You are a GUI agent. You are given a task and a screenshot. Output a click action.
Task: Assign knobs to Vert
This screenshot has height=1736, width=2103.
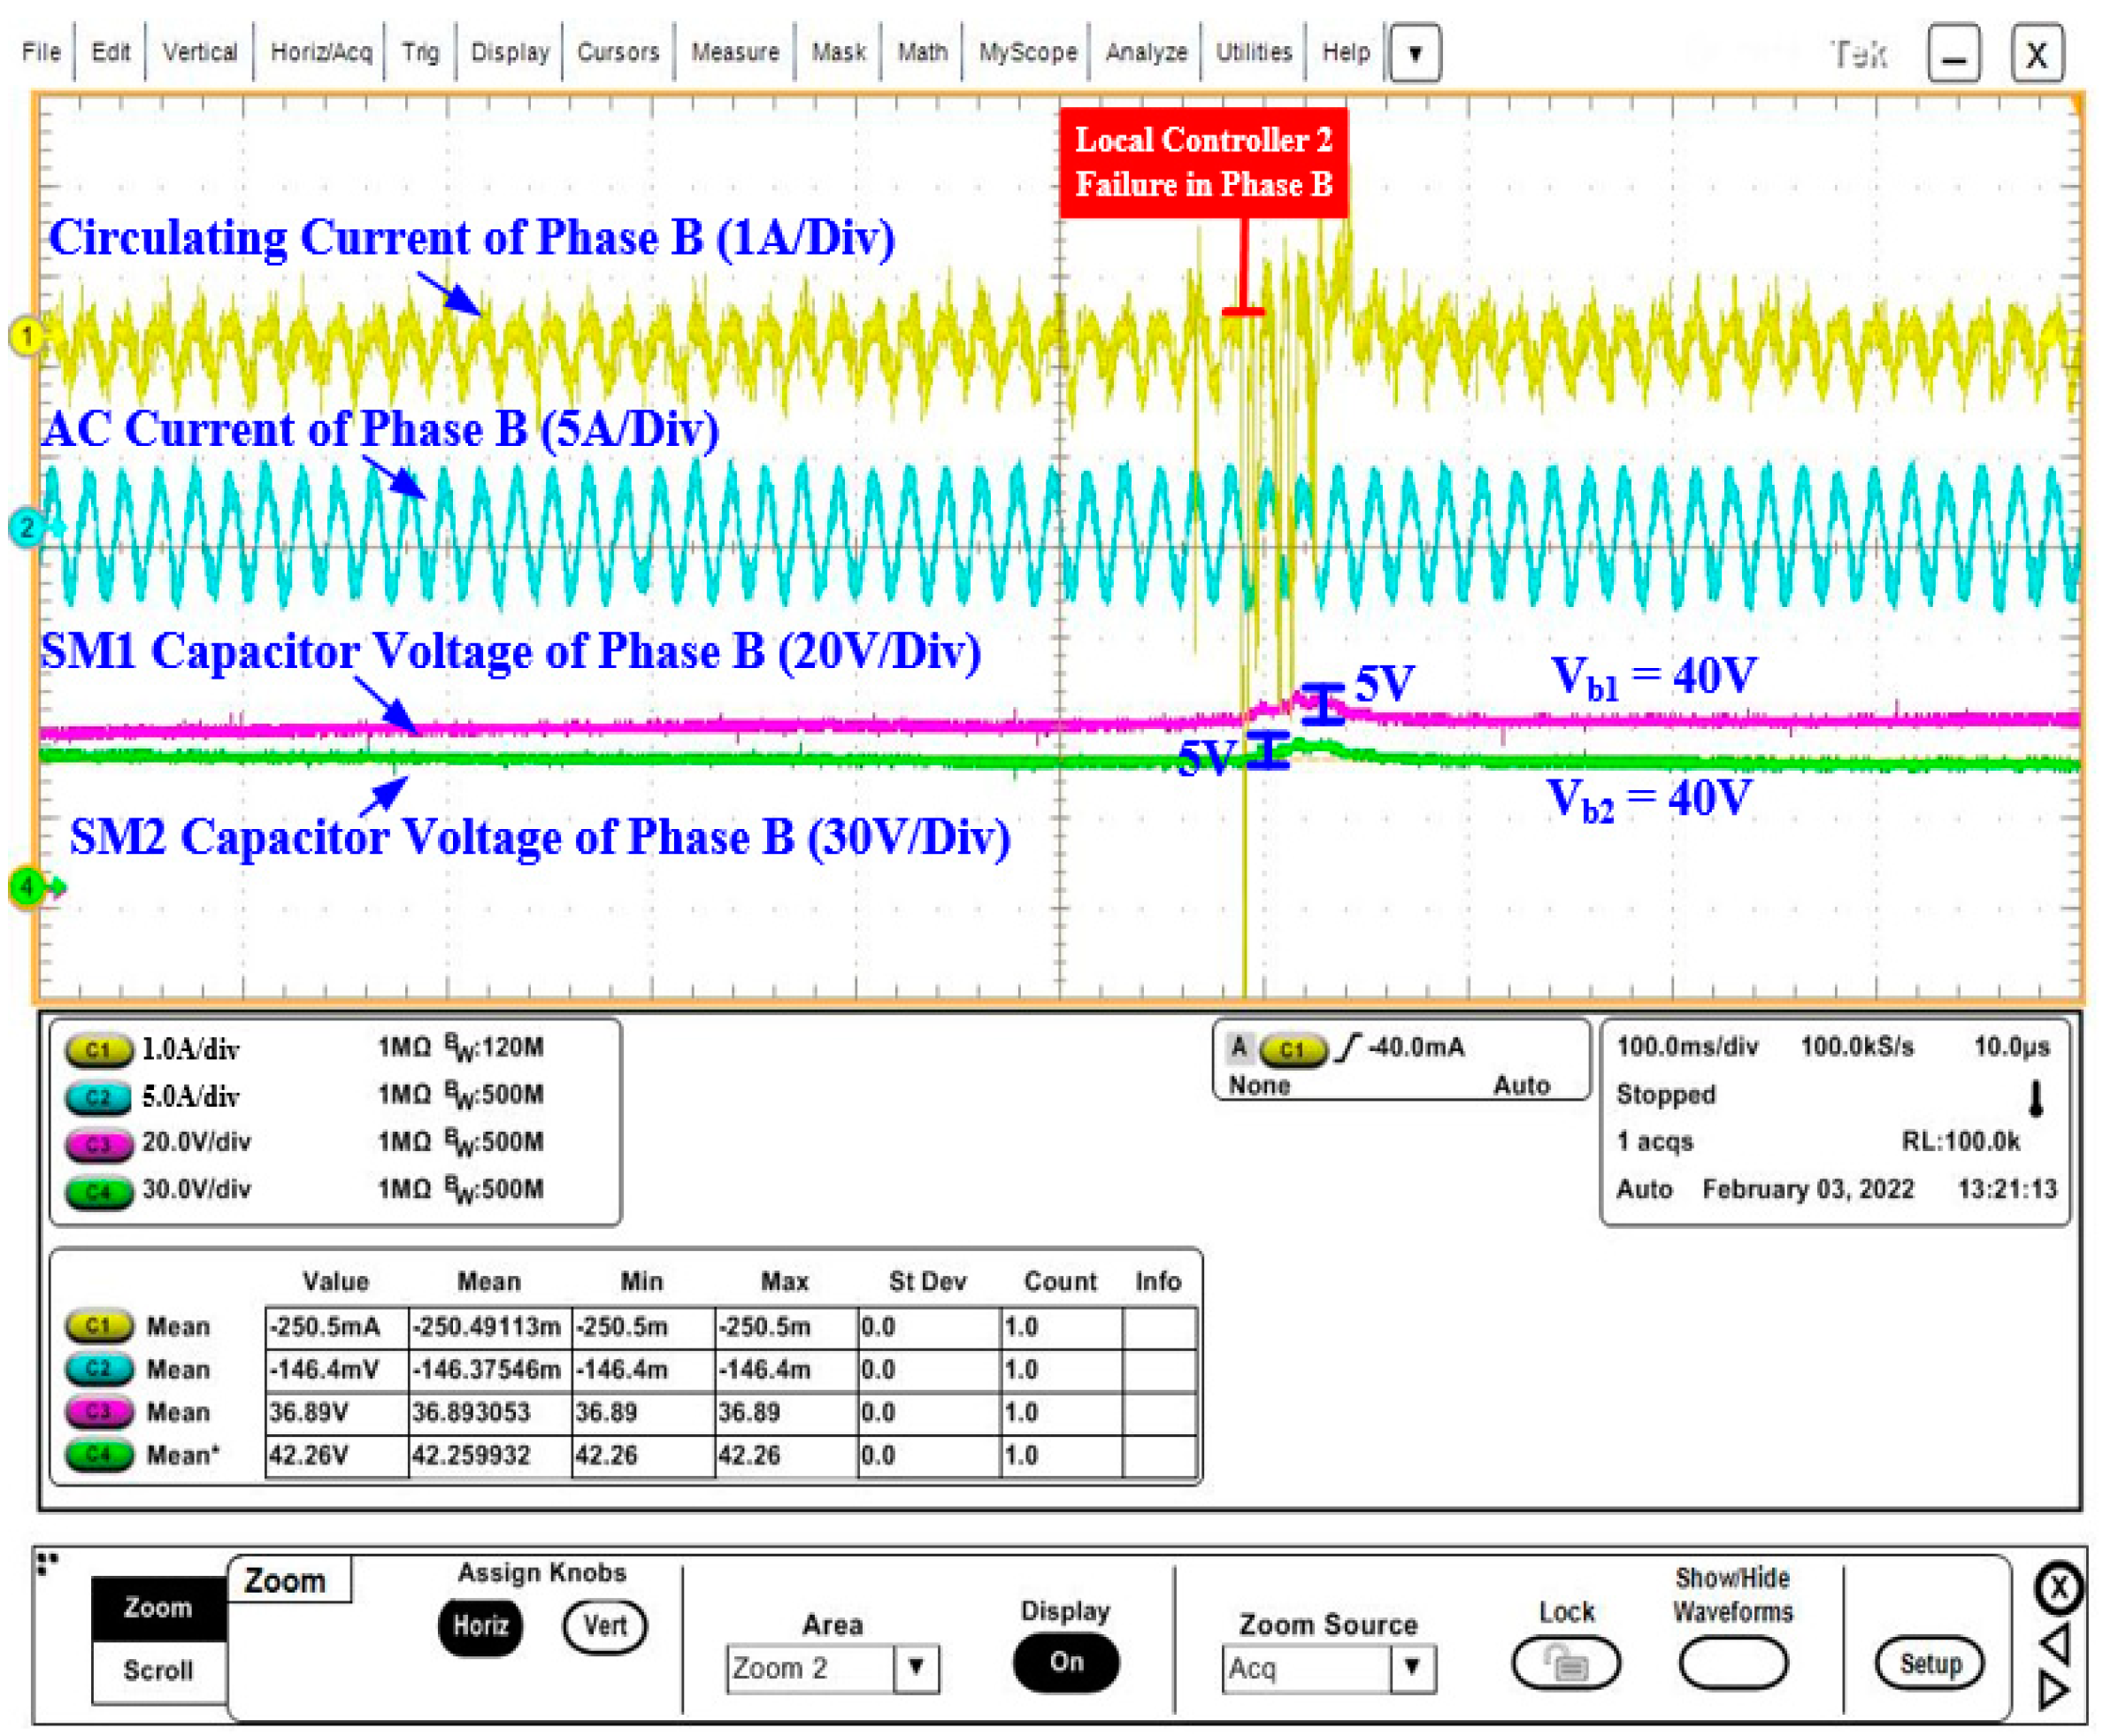pos(604,1626)
